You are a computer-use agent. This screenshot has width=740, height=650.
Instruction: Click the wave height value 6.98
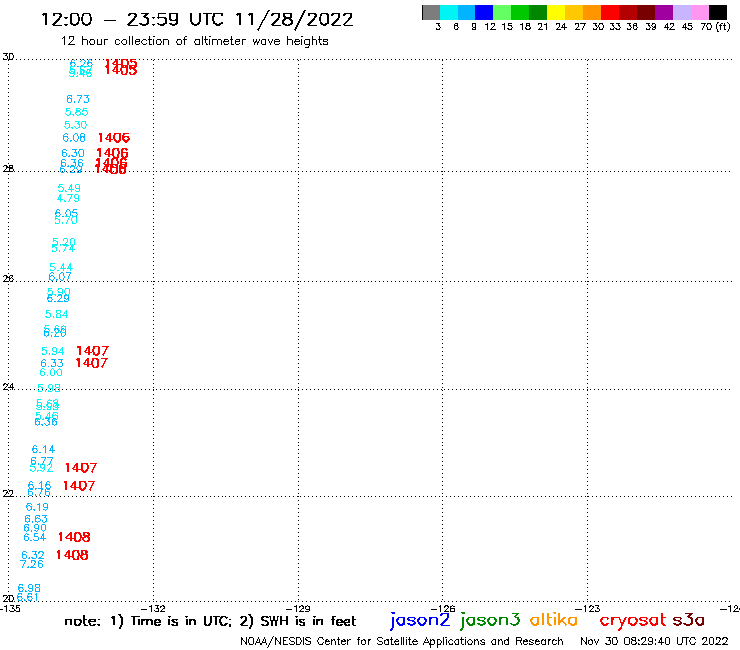pos(29,588)
